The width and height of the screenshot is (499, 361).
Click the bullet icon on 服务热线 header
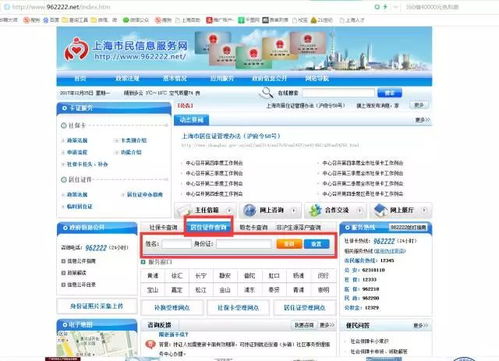pos(347,227)
